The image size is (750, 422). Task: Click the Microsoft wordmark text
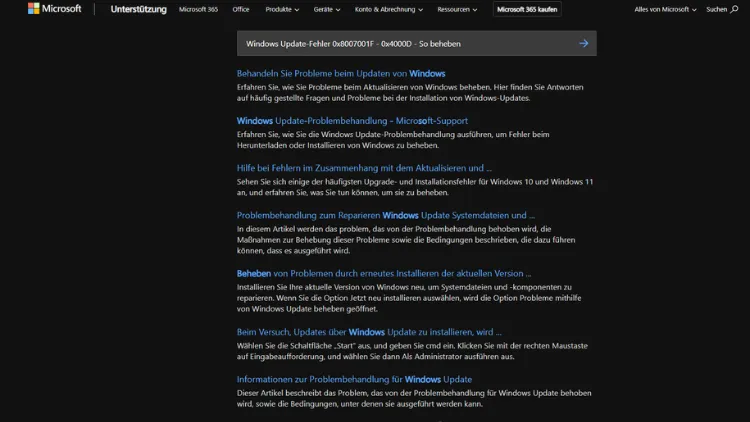(x=61, y=9)
